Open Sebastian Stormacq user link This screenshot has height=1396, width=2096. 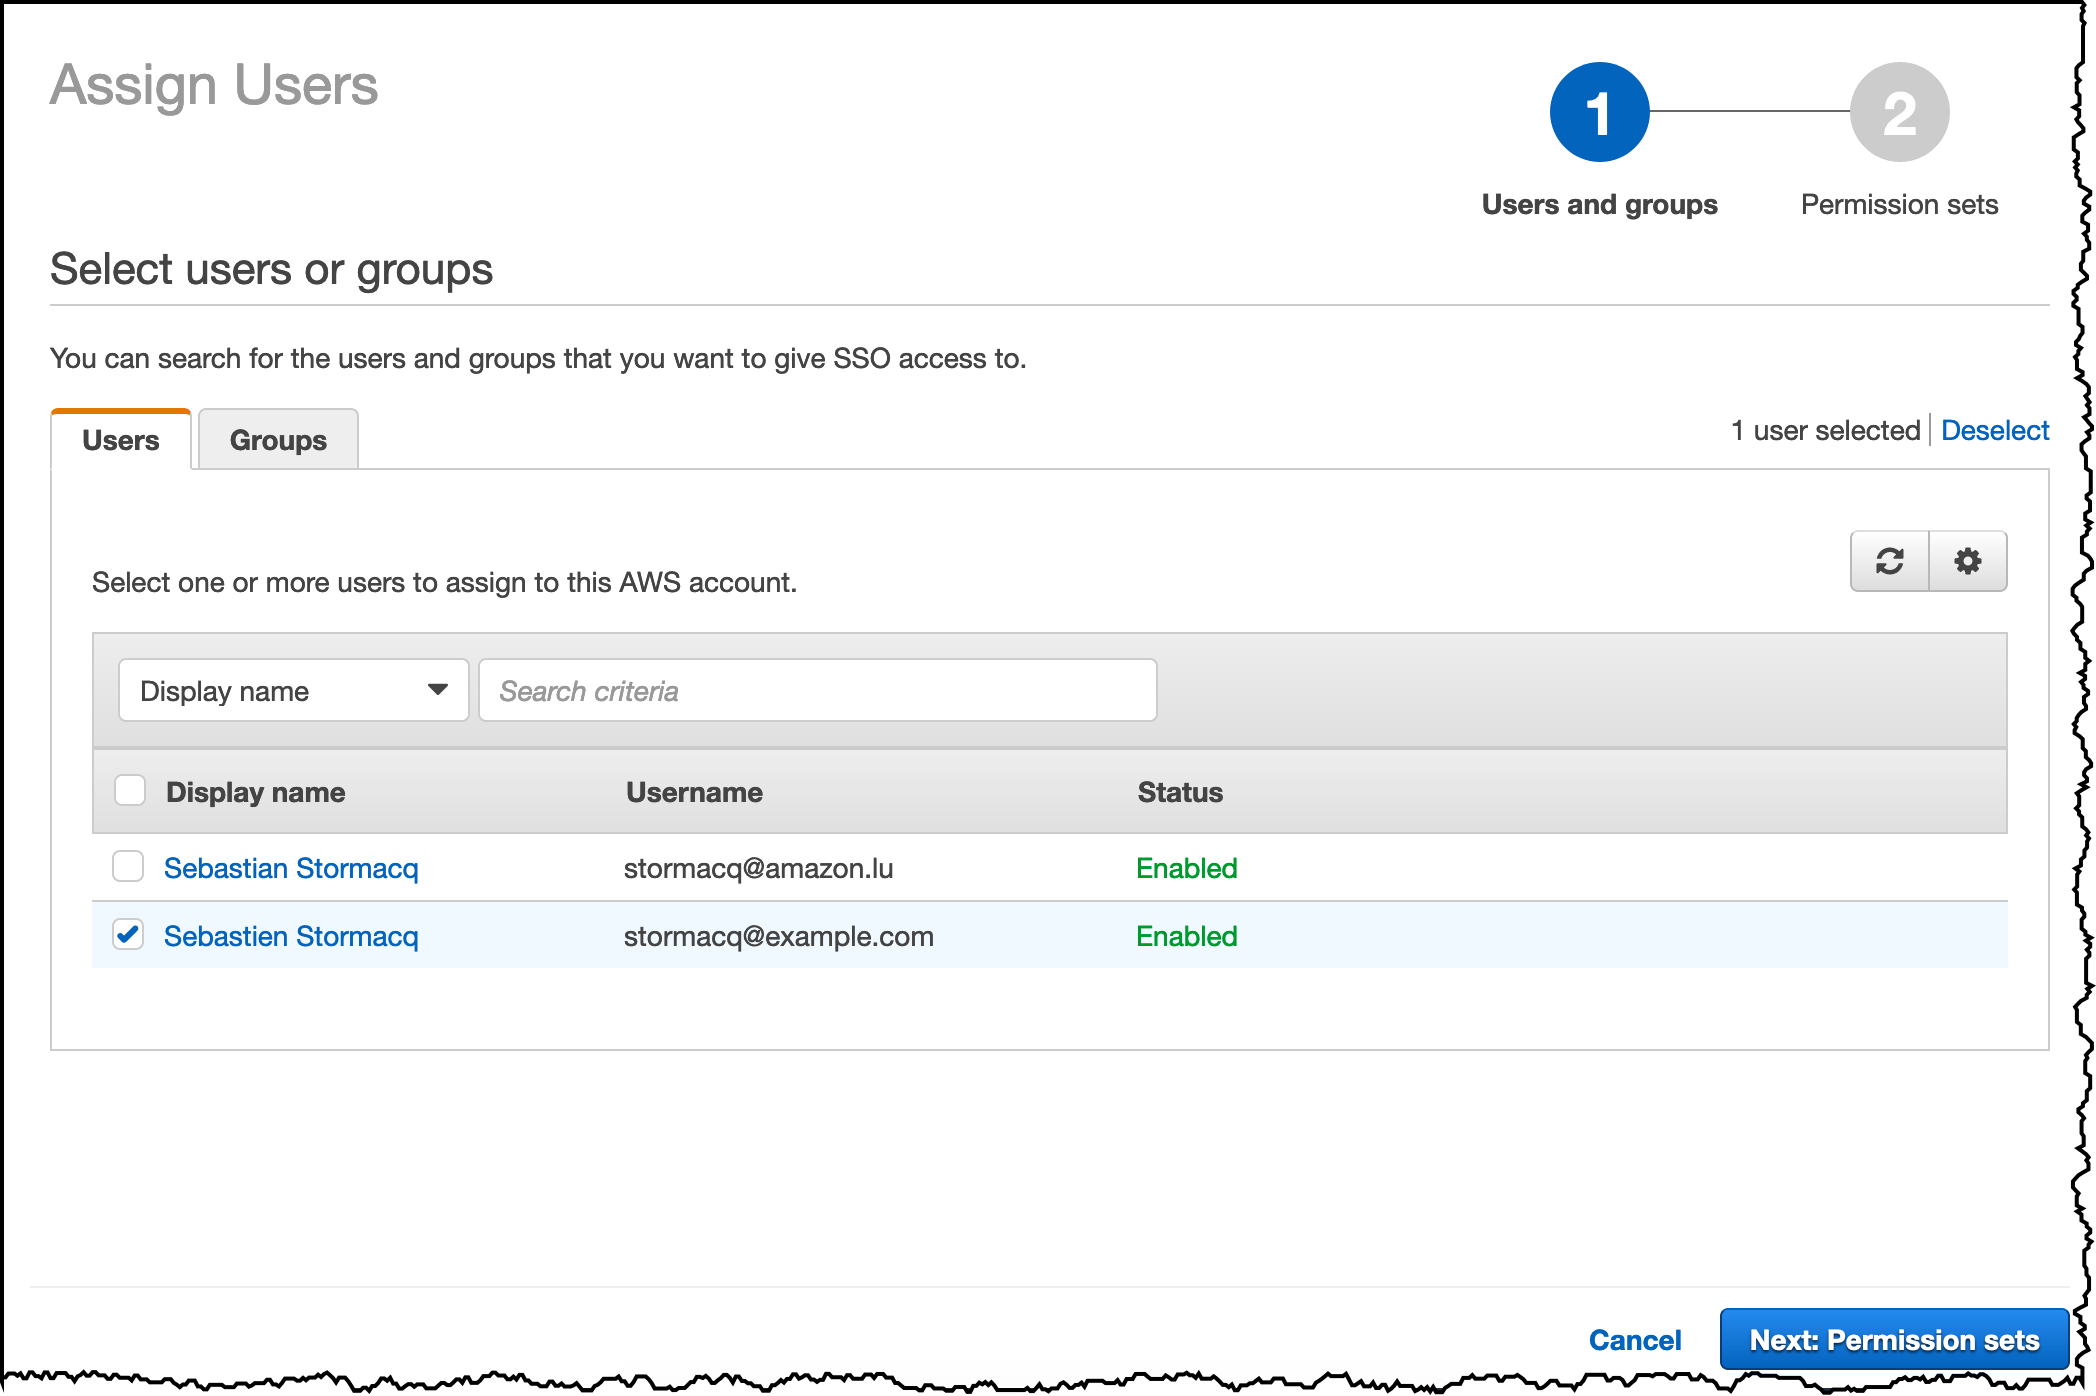(291, 868)
